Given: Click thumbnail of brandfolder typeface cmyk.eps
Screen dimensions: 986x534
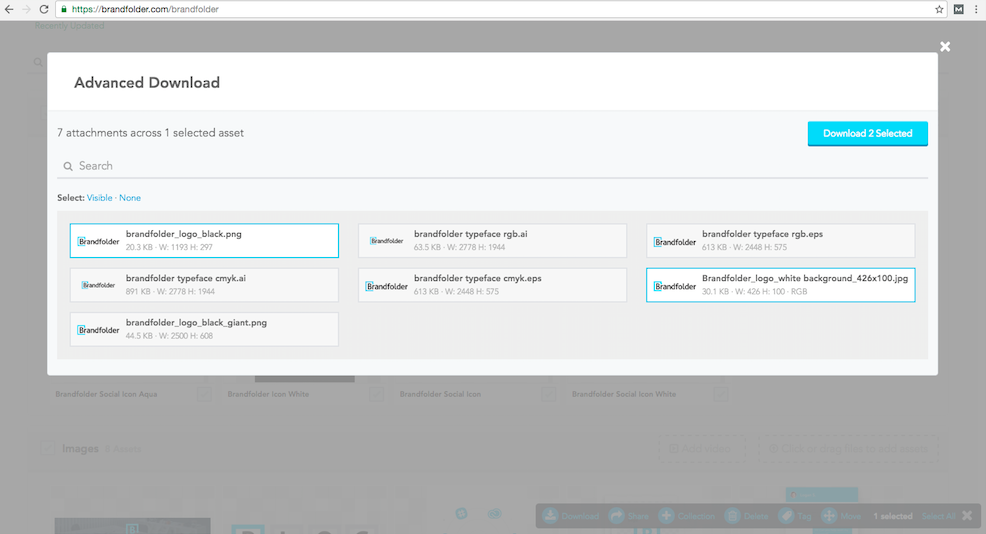Looking at the screenshot, I should 387,286.
